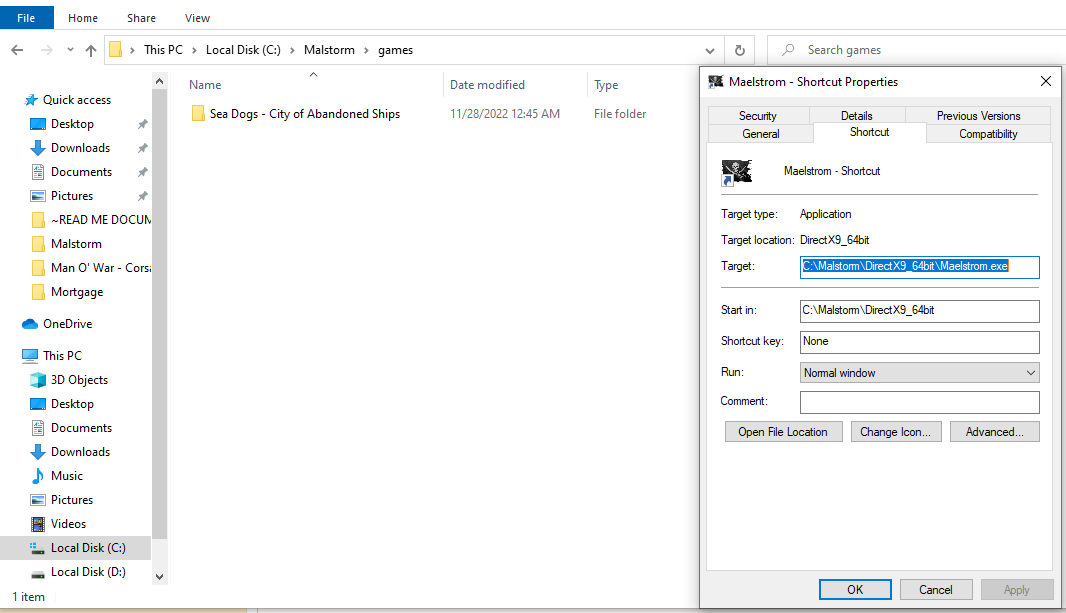Select Quick access star icon
This screenshot has width=1066, height=613.
pyautogui.click(x=31, y=100)
